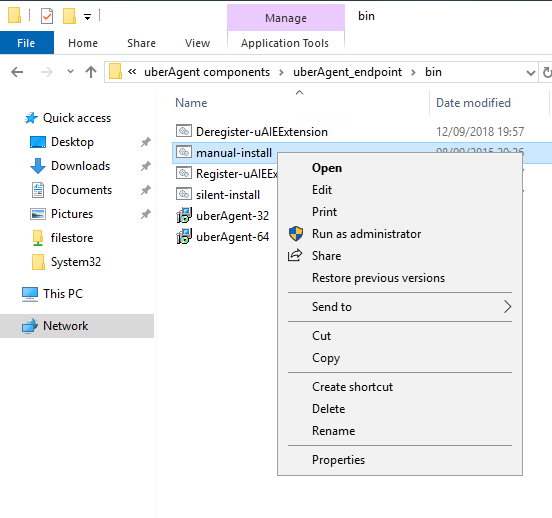Choose Cut in the context menu
The image size is (552, 518).
click(400, 336)
